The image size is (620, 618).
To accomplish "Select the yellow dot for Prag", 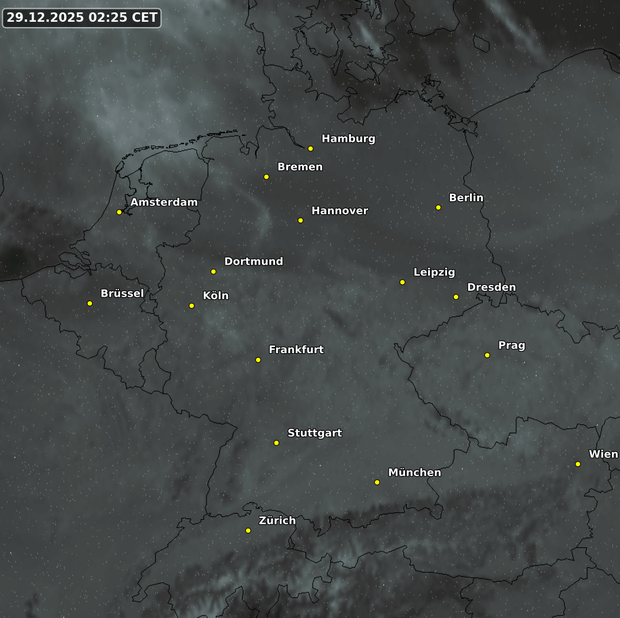I will coord(487,355).
